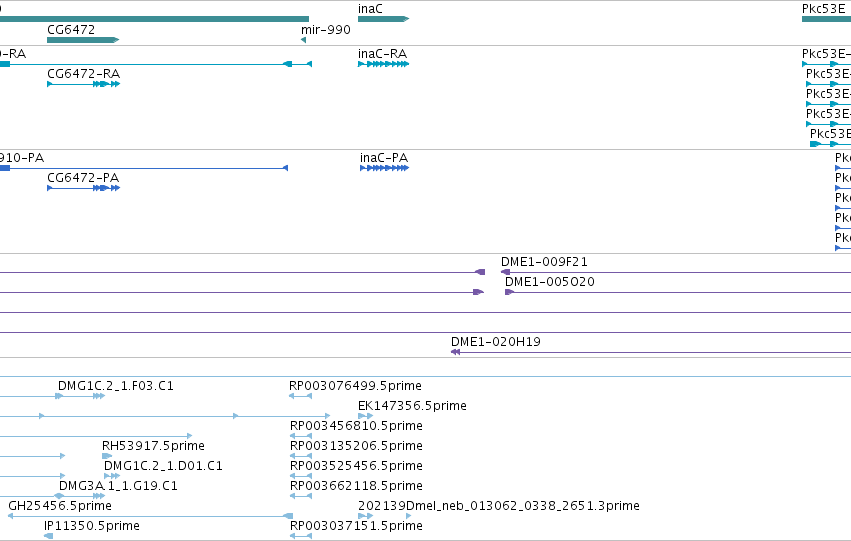This screenshot has height=541, width=851.
Task: Click the 202139Dmel_neb_013062_0338_2651.3prime label
Action: click(x=499, y=506)
